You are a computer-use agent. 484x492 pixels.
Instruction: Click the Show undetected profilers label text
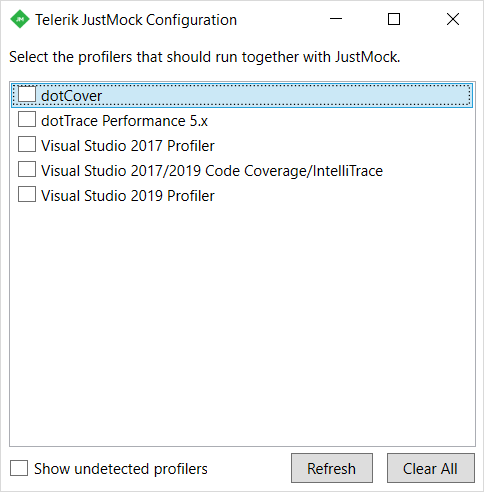tap(121, 469)
